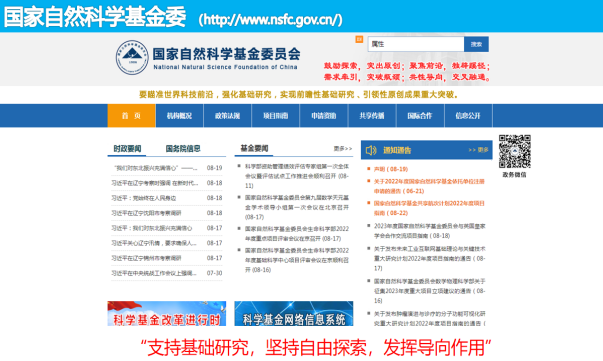This screenshot has height=361, width=603.
Task: Select the 时政要闻 tab
Action: [127, 149]
